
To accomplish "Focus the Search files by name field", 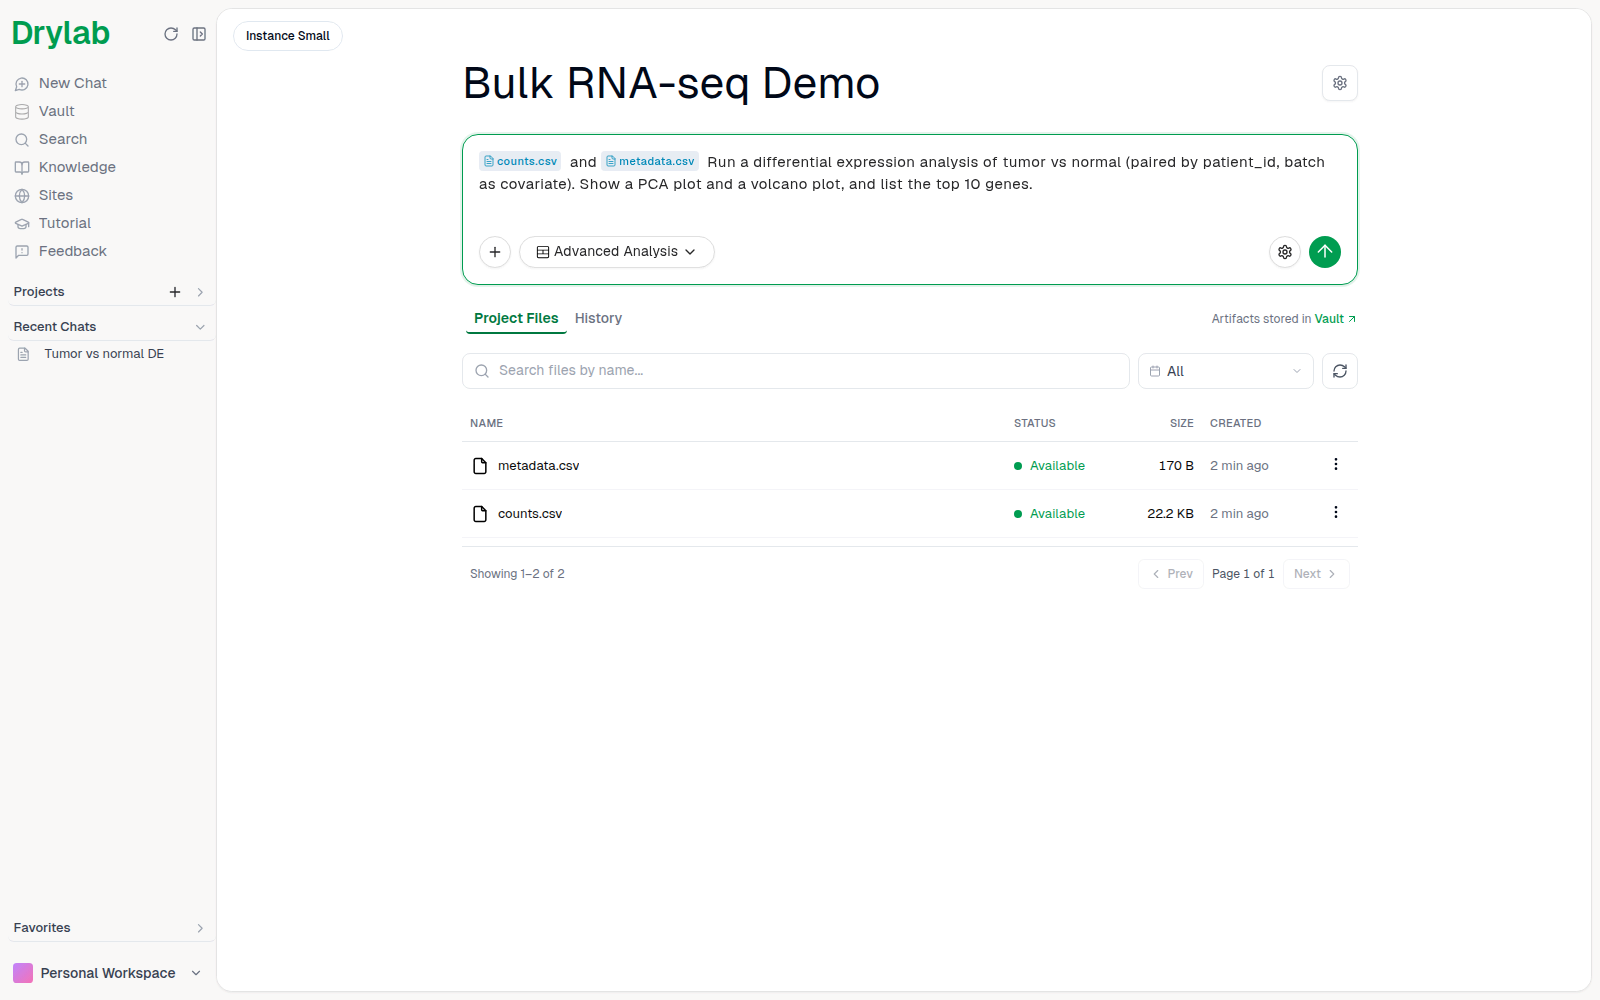I will click(x=796, y=371).
